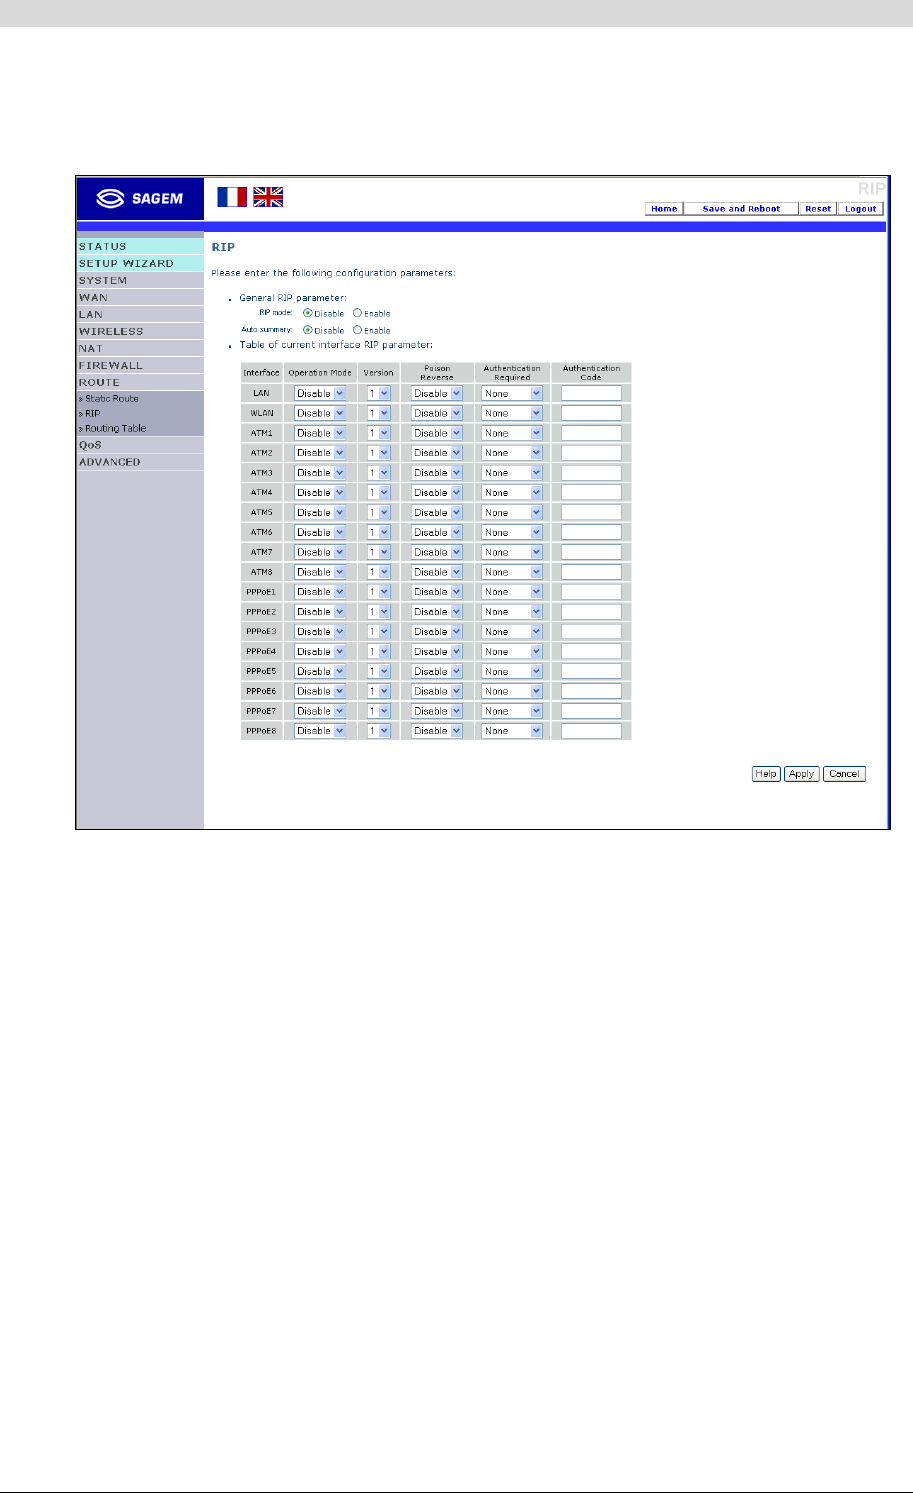Open Operation Mode dropdown for PPPoE5 row

click(320, 671)
